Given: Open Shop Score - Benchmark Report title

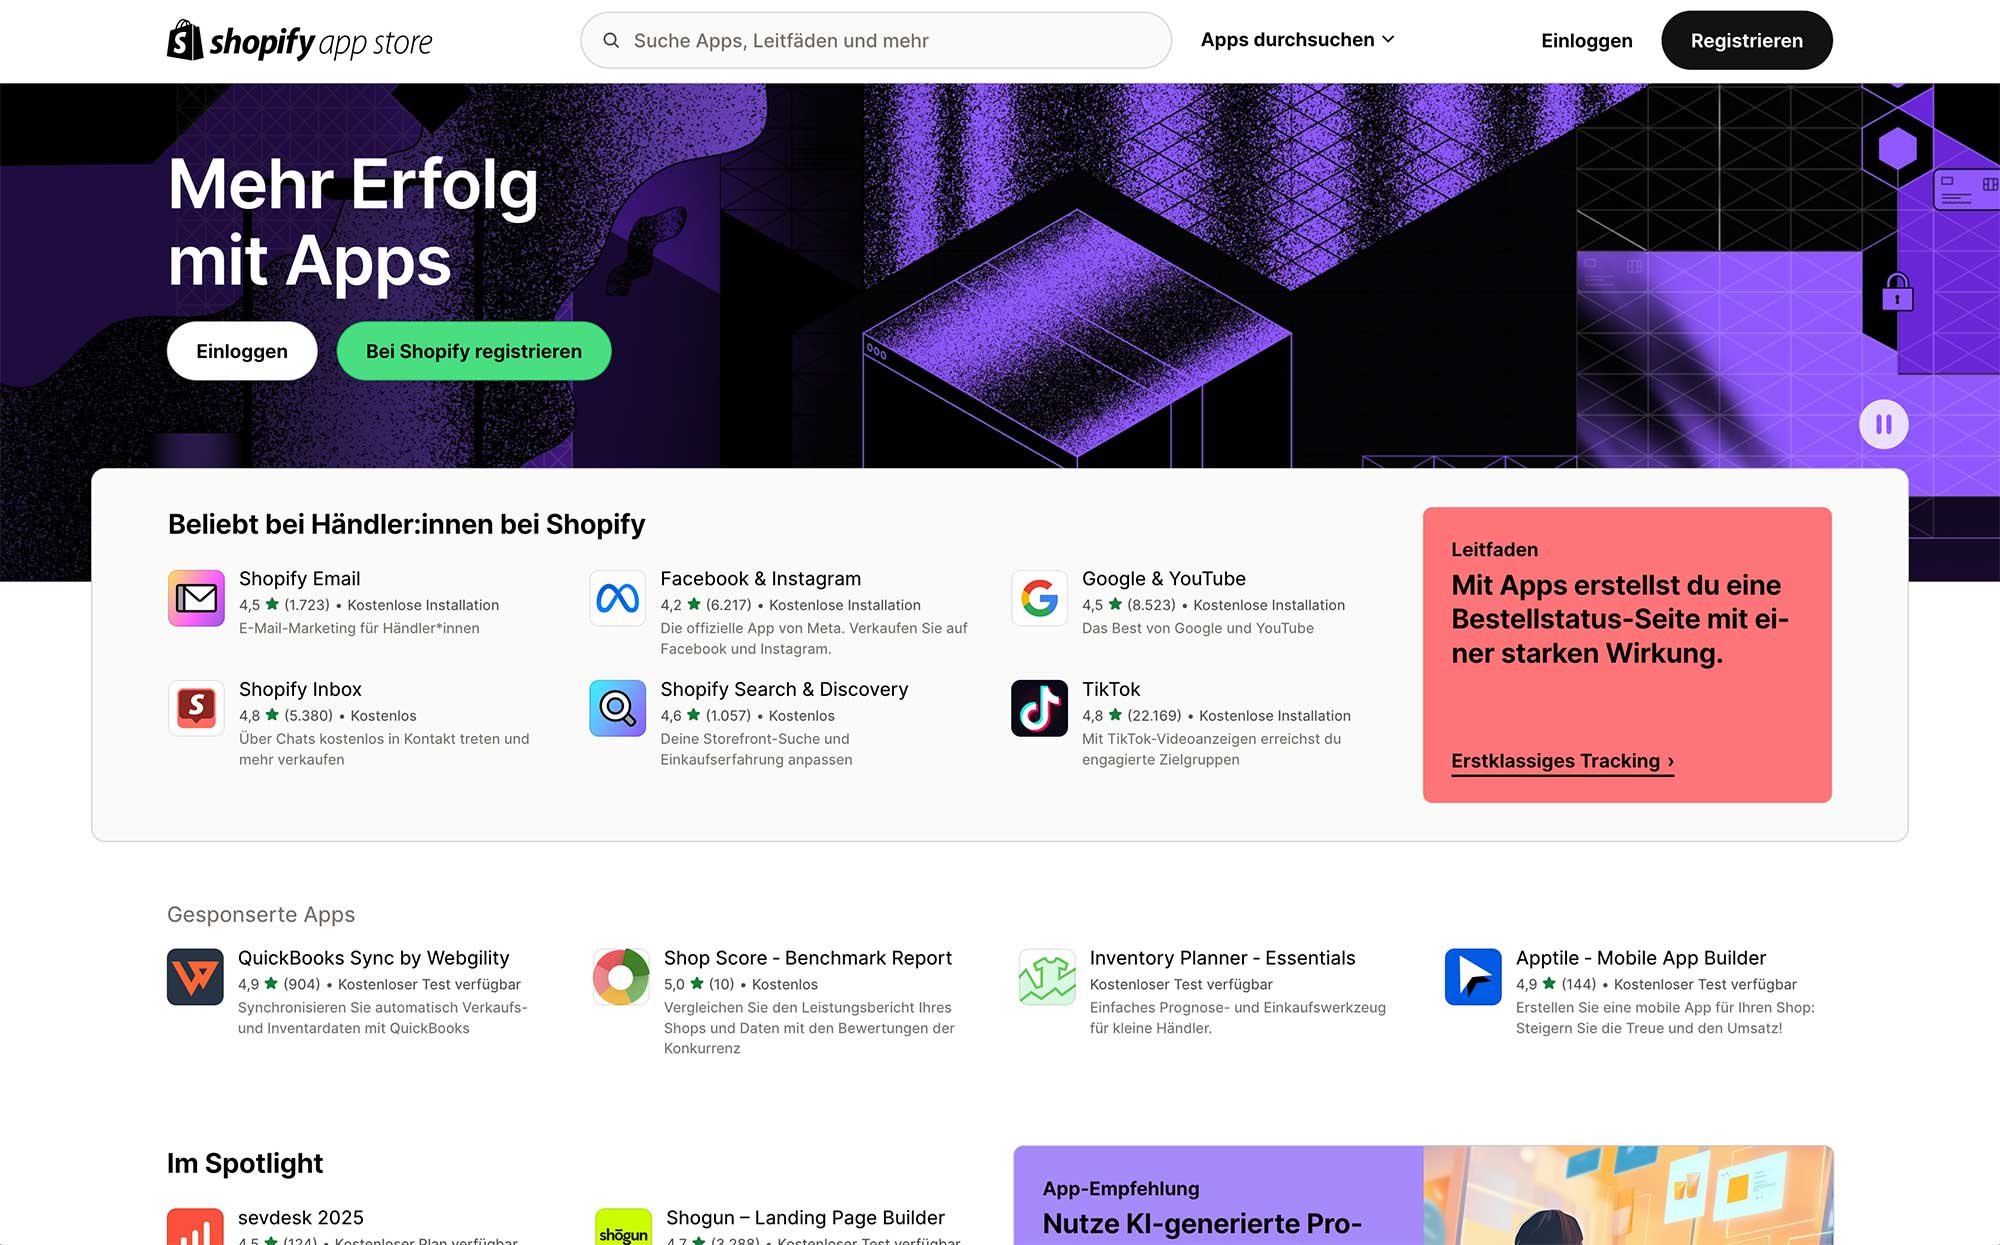Looking at the screenshot, I should [808, 958].
